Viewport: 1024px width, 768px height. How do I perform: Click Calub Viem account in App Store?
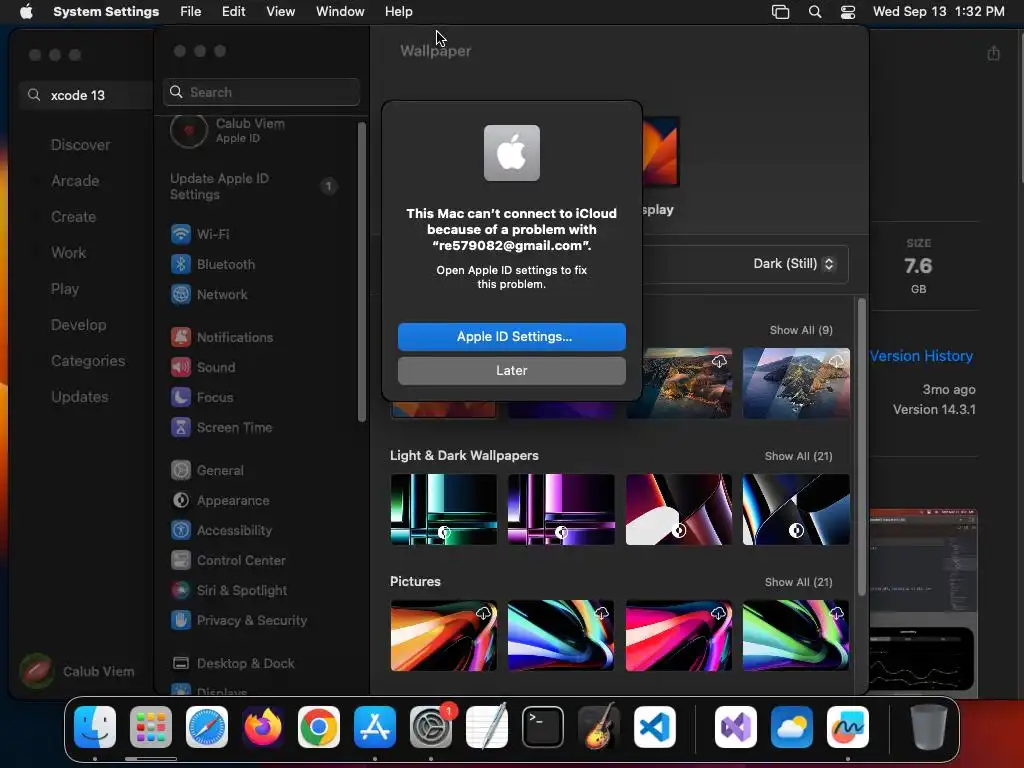coord(77,671)
